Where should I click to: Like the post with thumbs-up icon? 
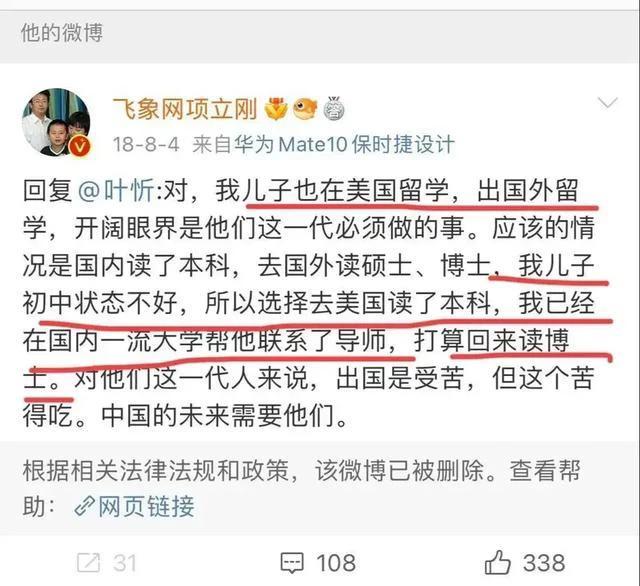pyautogui.click(x=497, y=562)
